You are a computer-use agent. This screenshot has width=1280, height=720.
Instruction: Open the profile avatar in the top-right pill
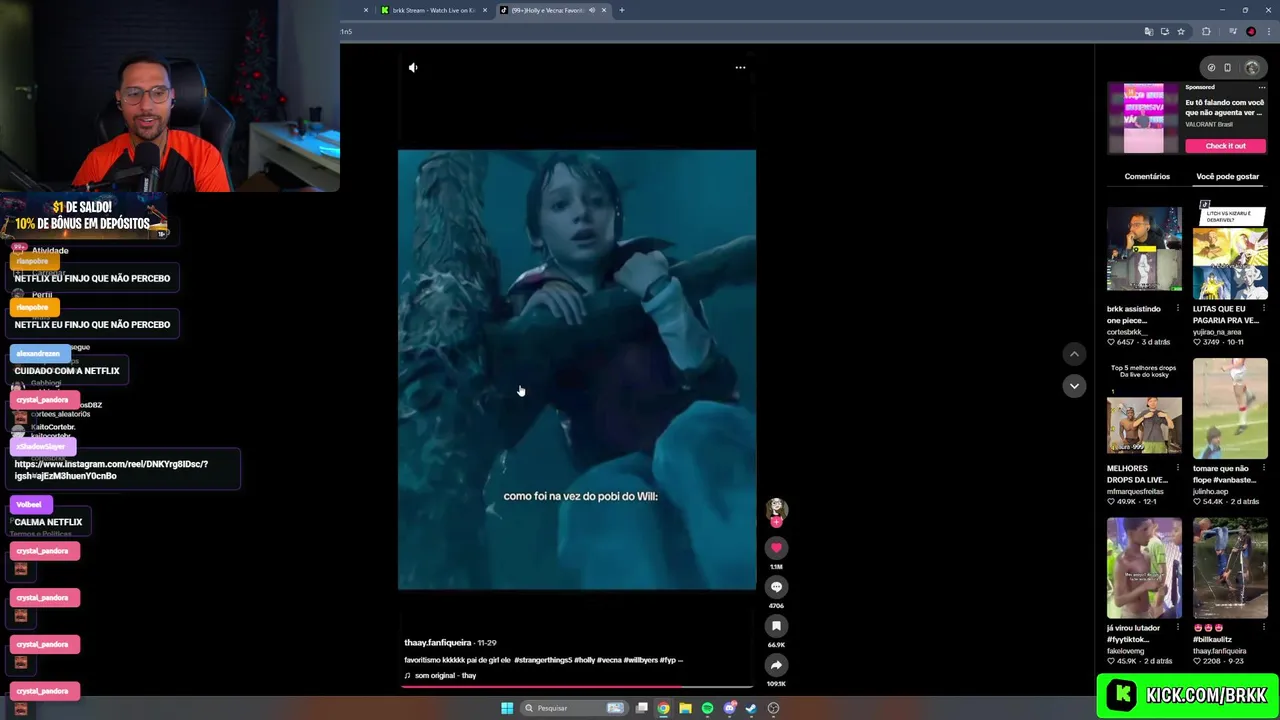[1252, 67]
